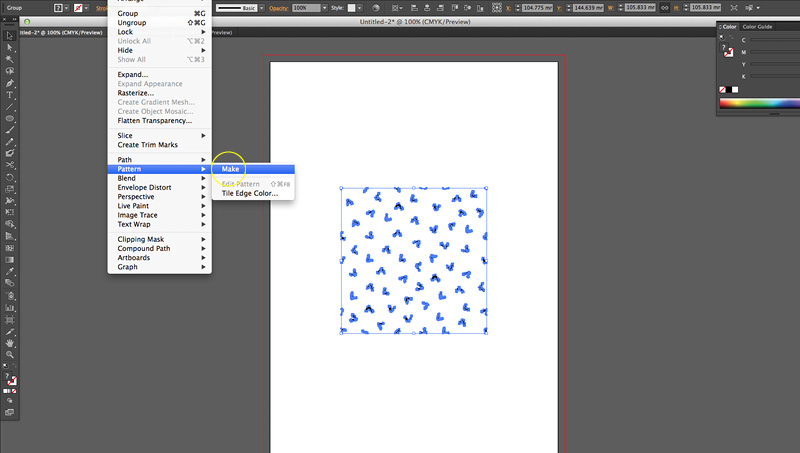Click horizontal align left icon

pos(414,8)
